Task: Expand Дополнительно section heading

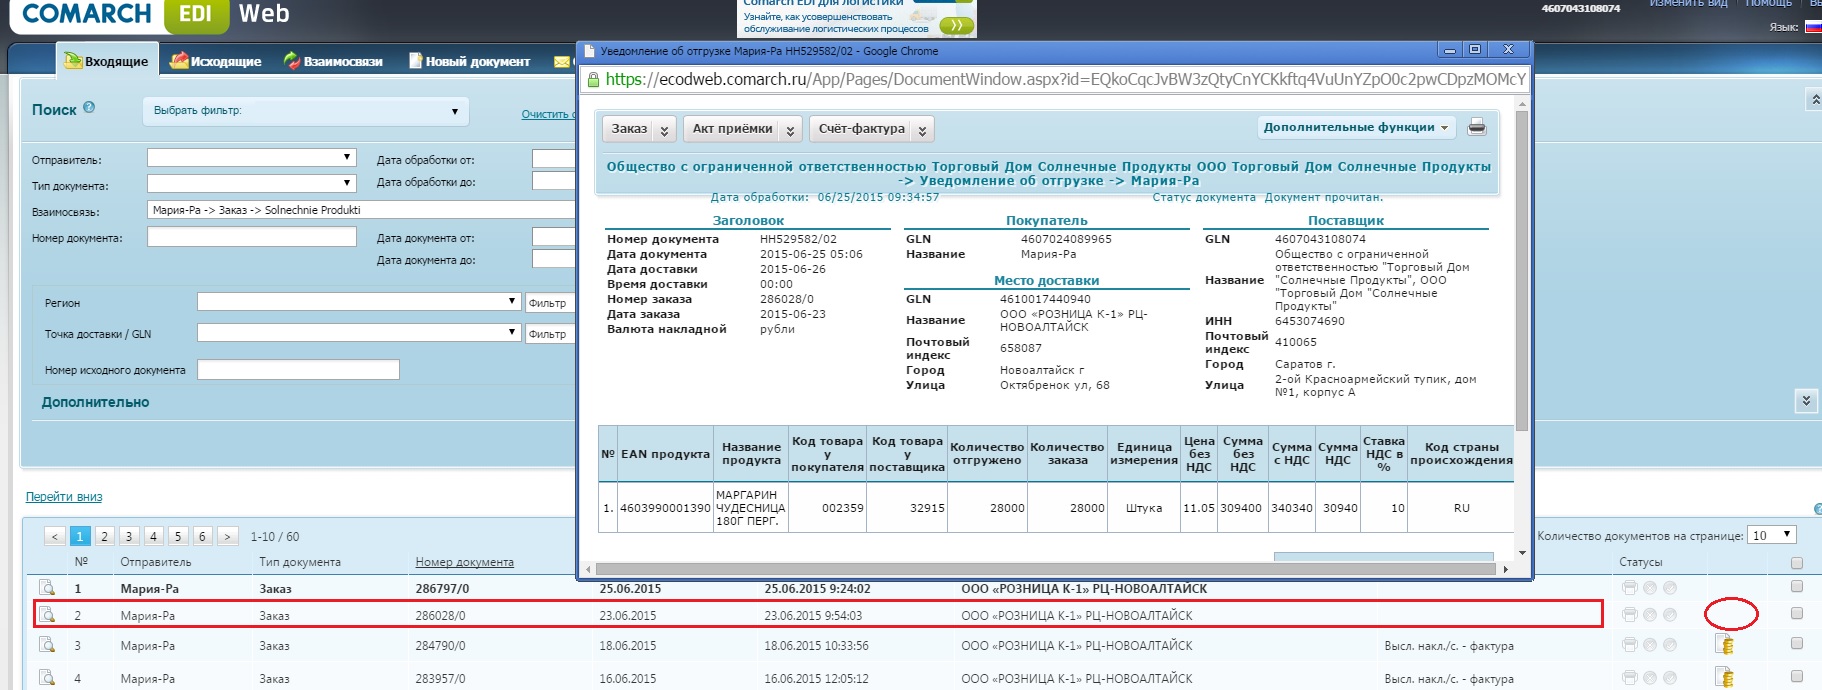Action: pos(96,402)
